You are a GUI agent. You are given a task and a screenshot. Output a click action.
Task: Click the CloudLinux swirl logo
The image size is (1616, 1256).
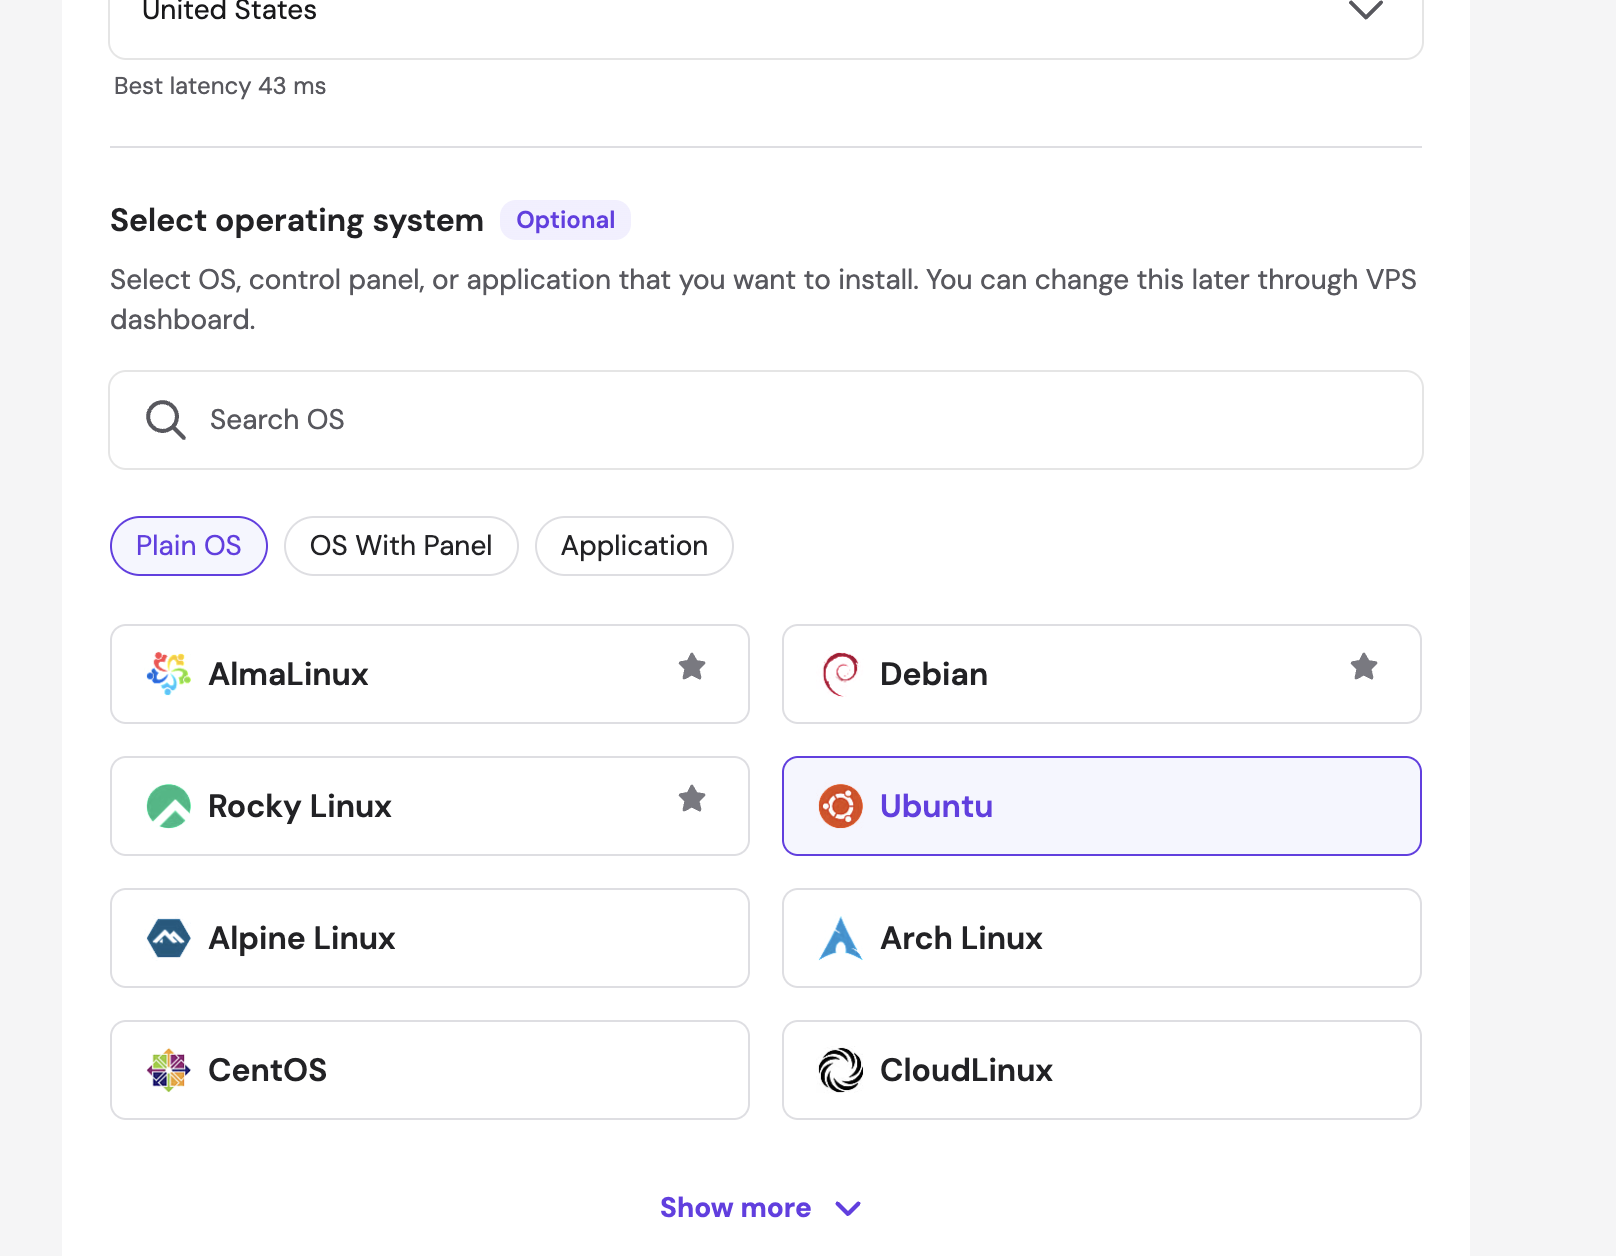840,1070
